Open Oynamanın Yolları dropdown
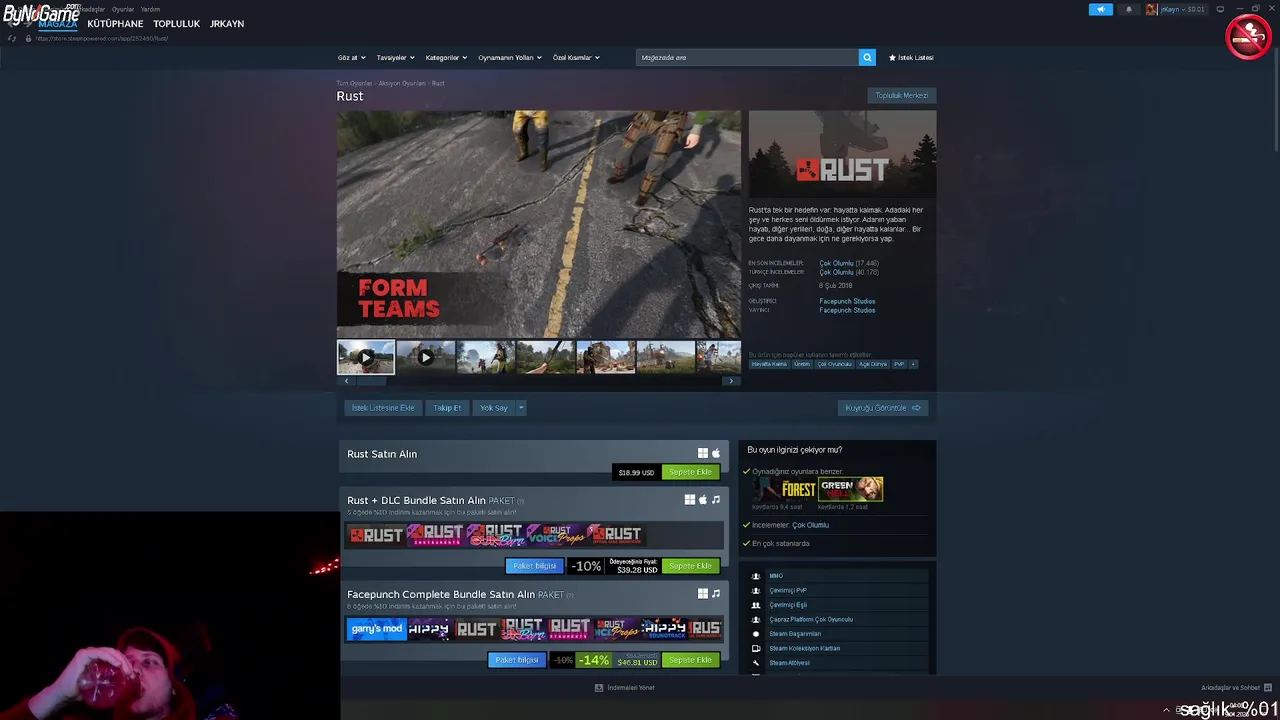Screen dimensions: 1280x720 click(x=509, y=57)
